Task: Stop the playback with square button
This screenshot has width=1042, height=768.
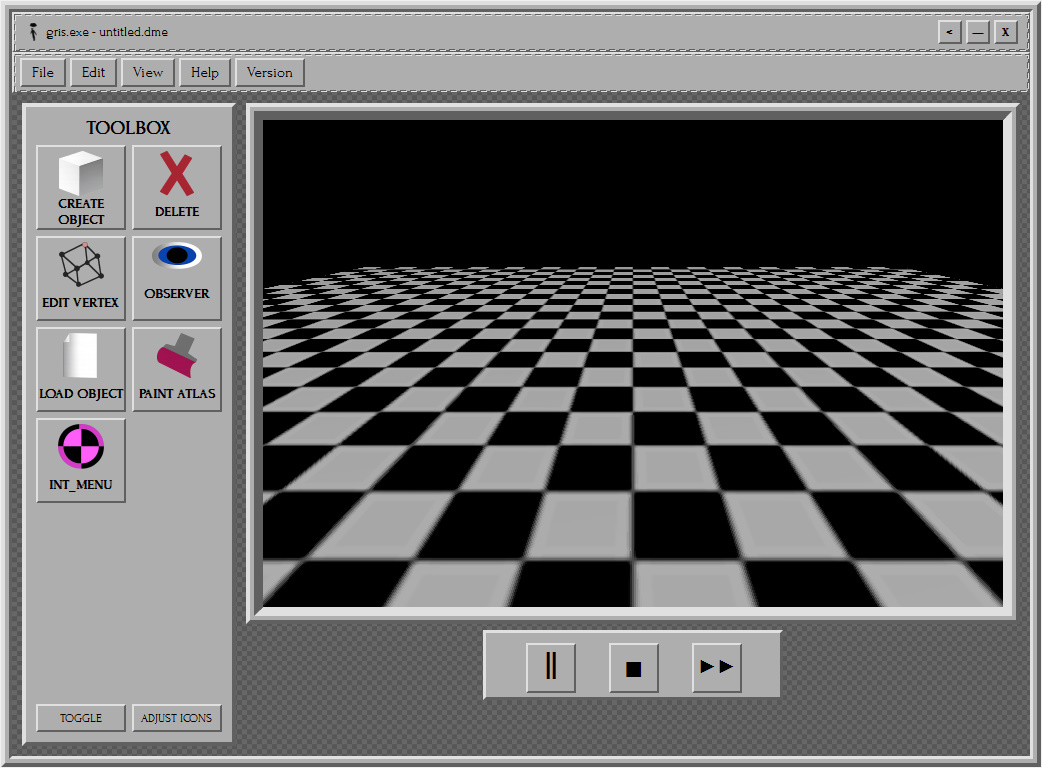Action: pos(634,667)
